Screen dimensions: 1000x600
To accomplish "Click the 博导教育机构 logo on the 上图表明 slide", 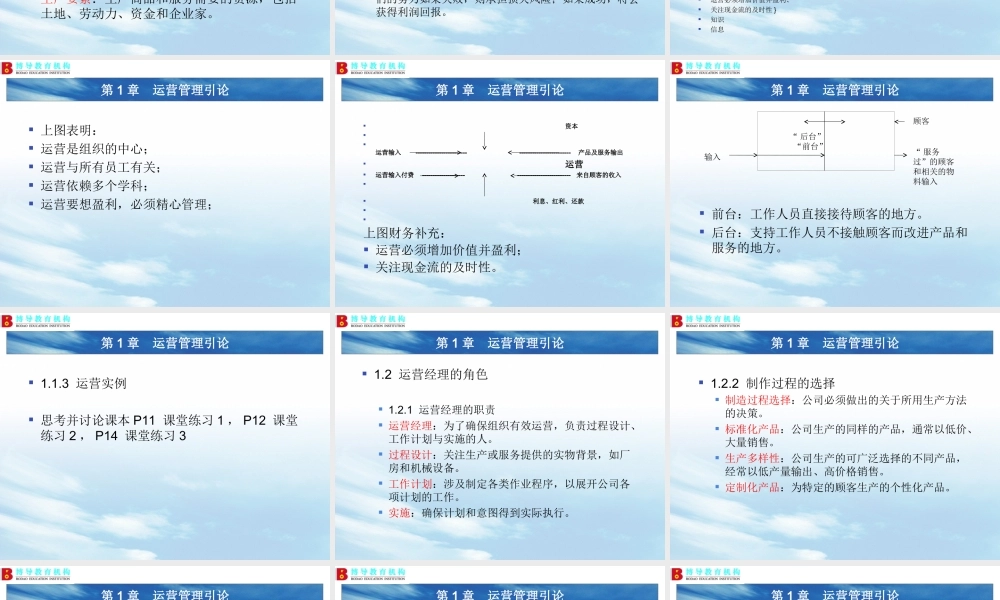I will (x=36, y=68).
